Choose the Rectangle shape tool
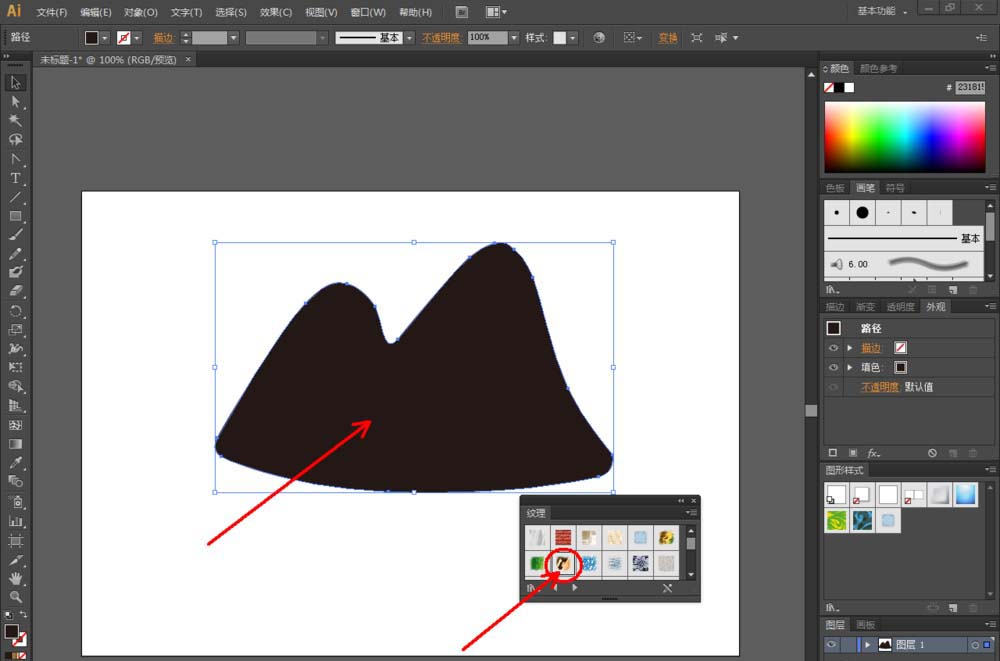Viewport: 1000px width, 661px height. [15, 216]
